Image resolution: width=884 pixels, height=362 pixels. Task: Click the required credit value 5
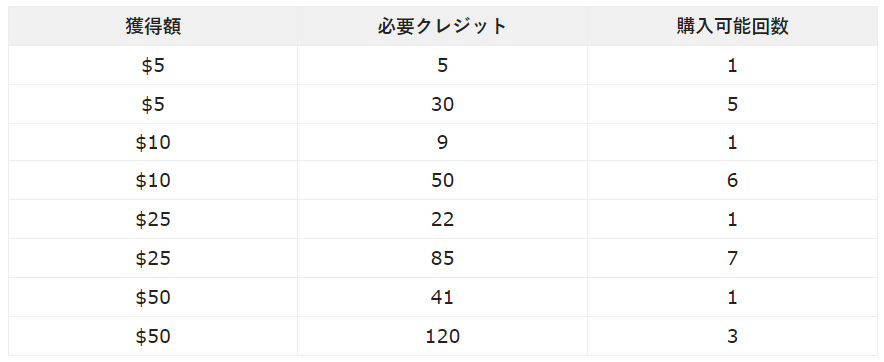(442, 65)
